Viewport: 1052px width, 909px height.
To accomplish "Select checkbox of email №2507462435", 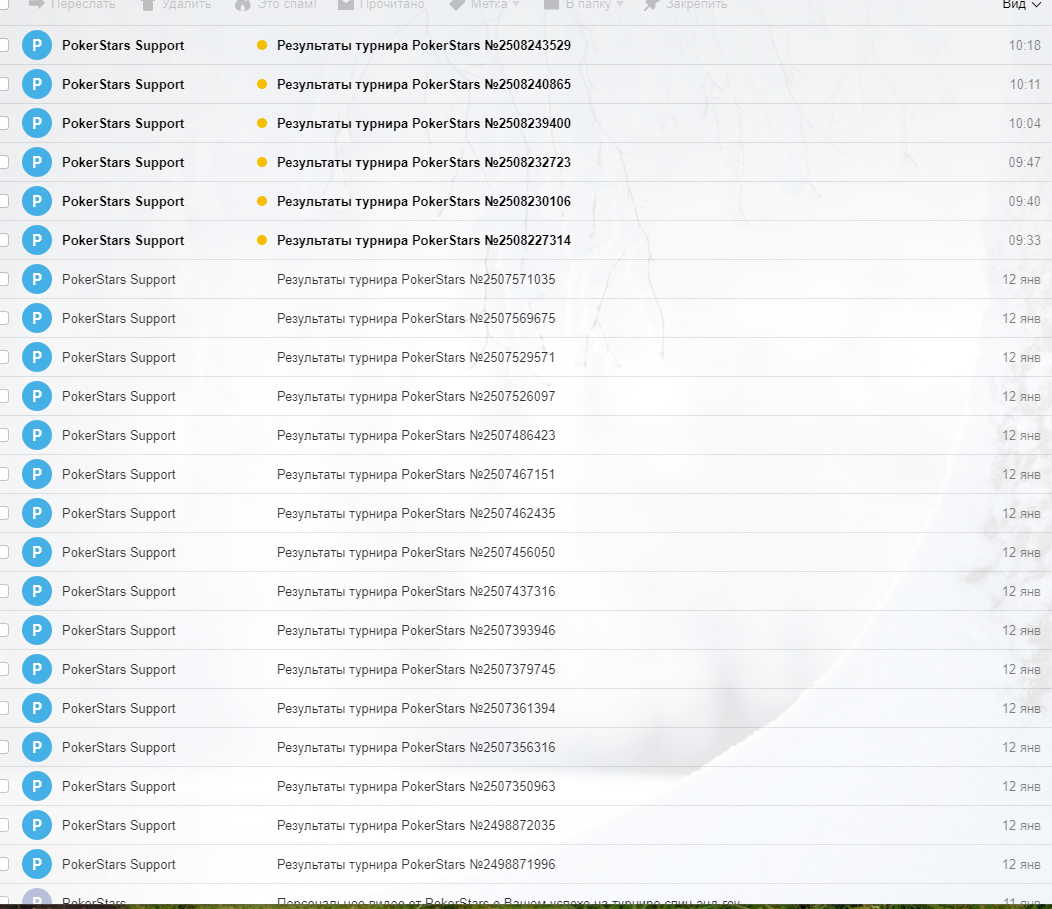I will [3, 513].
